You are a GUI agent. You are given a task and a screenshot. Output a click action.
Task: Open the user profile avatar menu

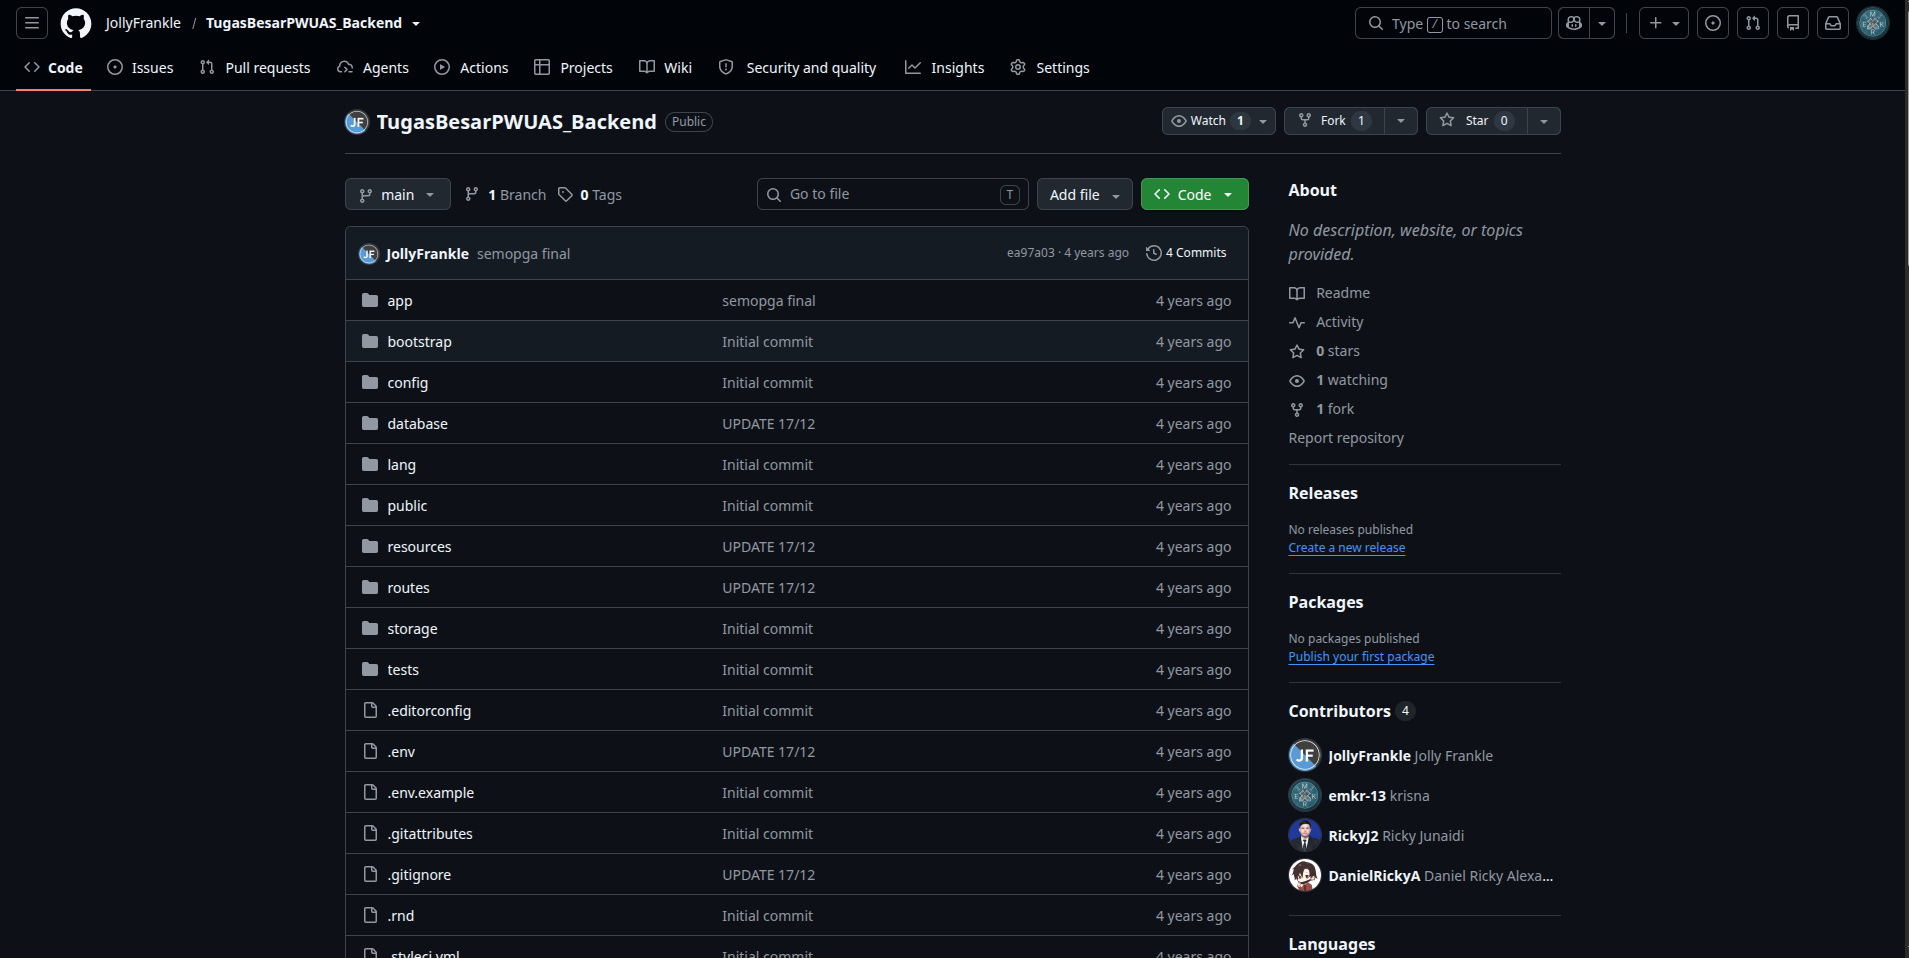click(1873, 23)
